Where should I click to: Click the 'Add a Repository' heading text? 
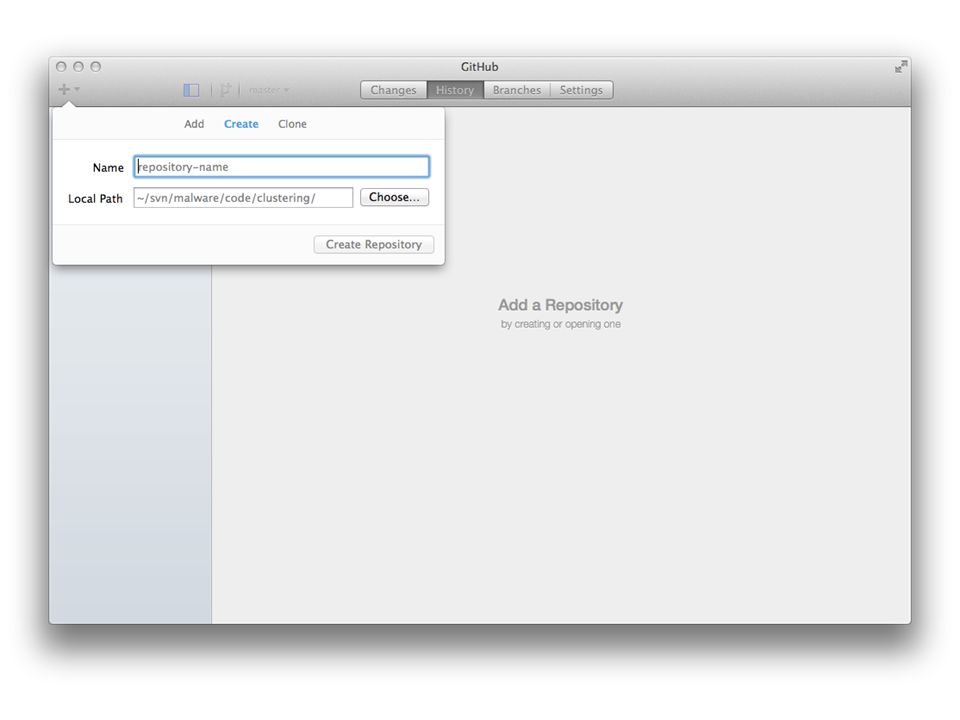click(x=560, y=305)
